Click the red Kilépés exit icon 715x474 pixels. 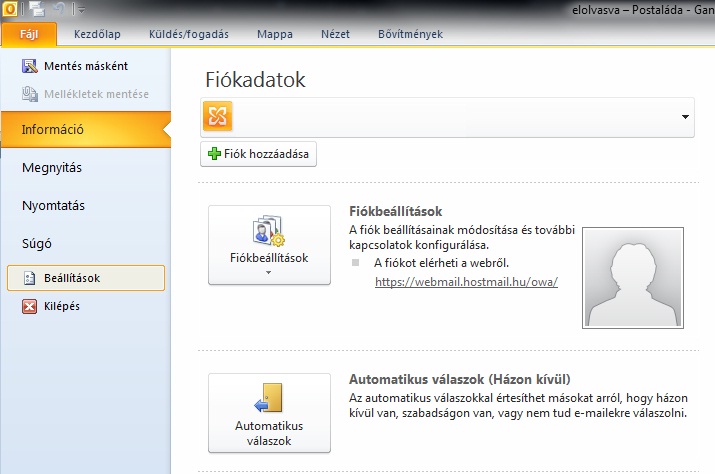(30, 306)
